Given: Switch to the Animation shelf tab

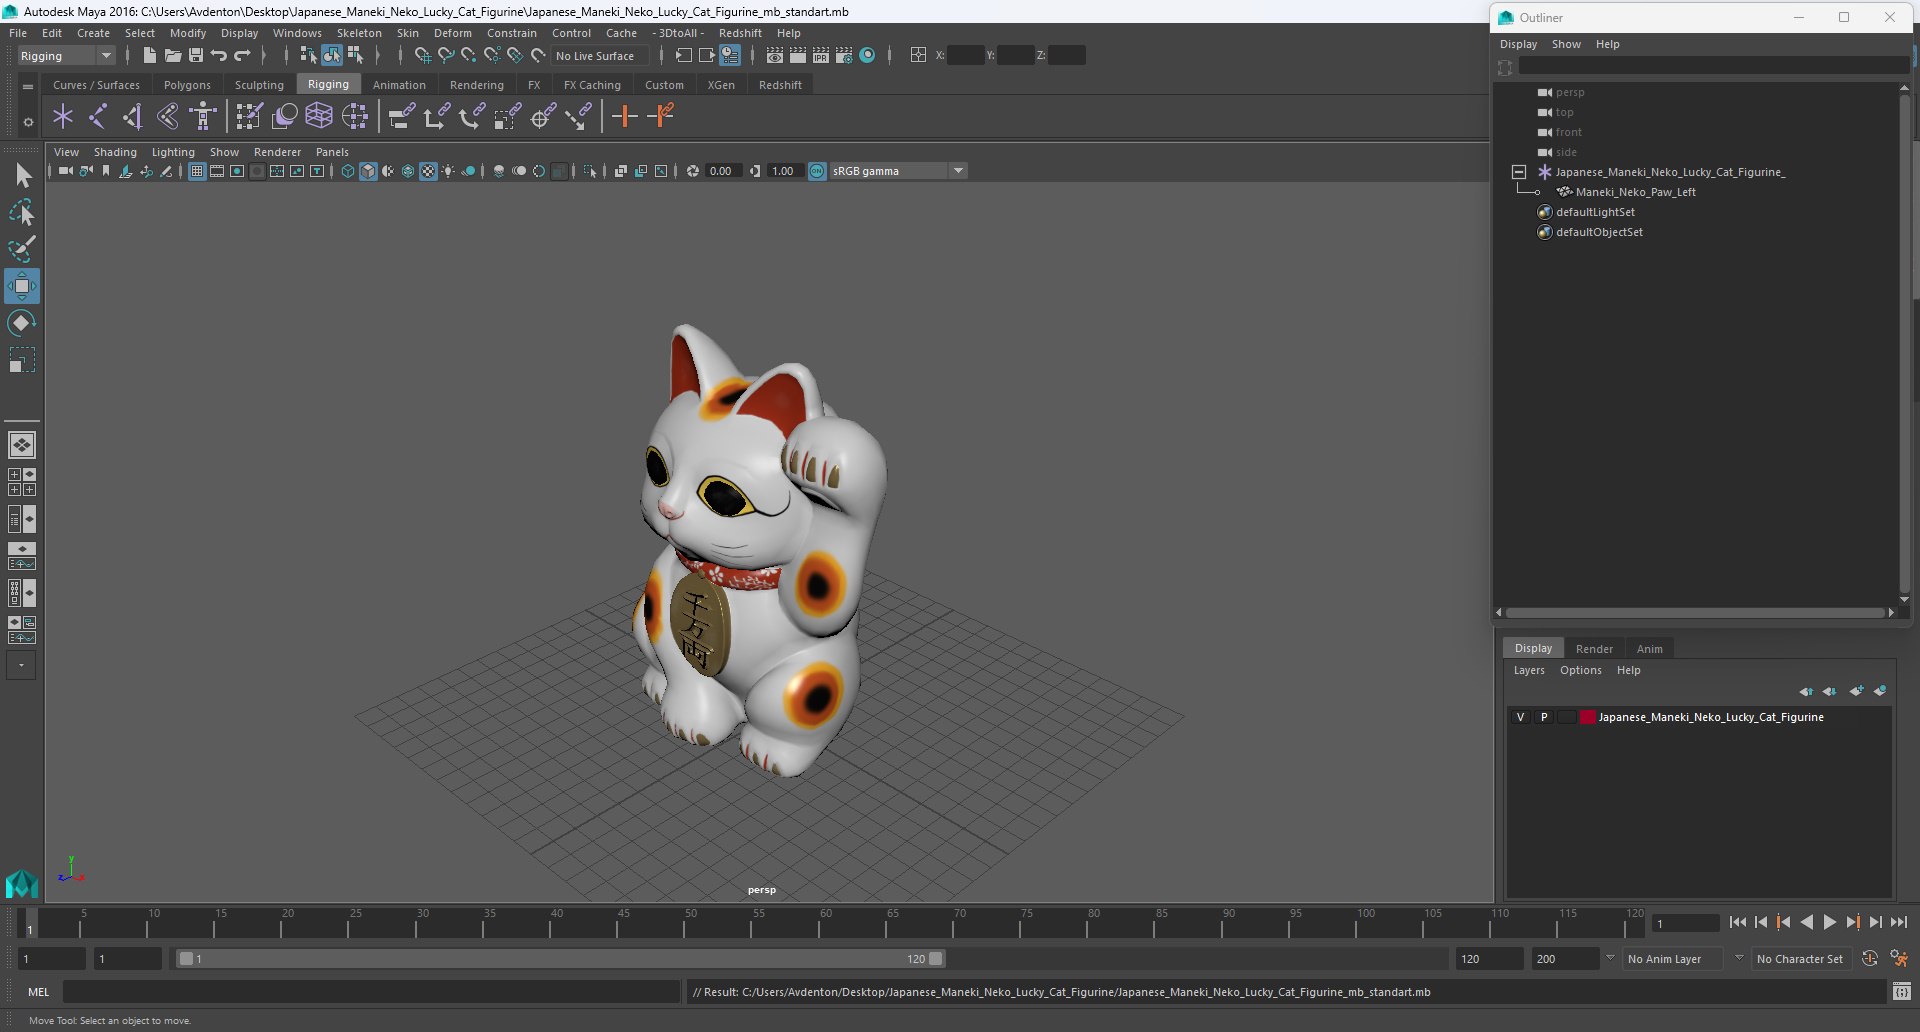Looking at the screenshot, I should [399, 85].
